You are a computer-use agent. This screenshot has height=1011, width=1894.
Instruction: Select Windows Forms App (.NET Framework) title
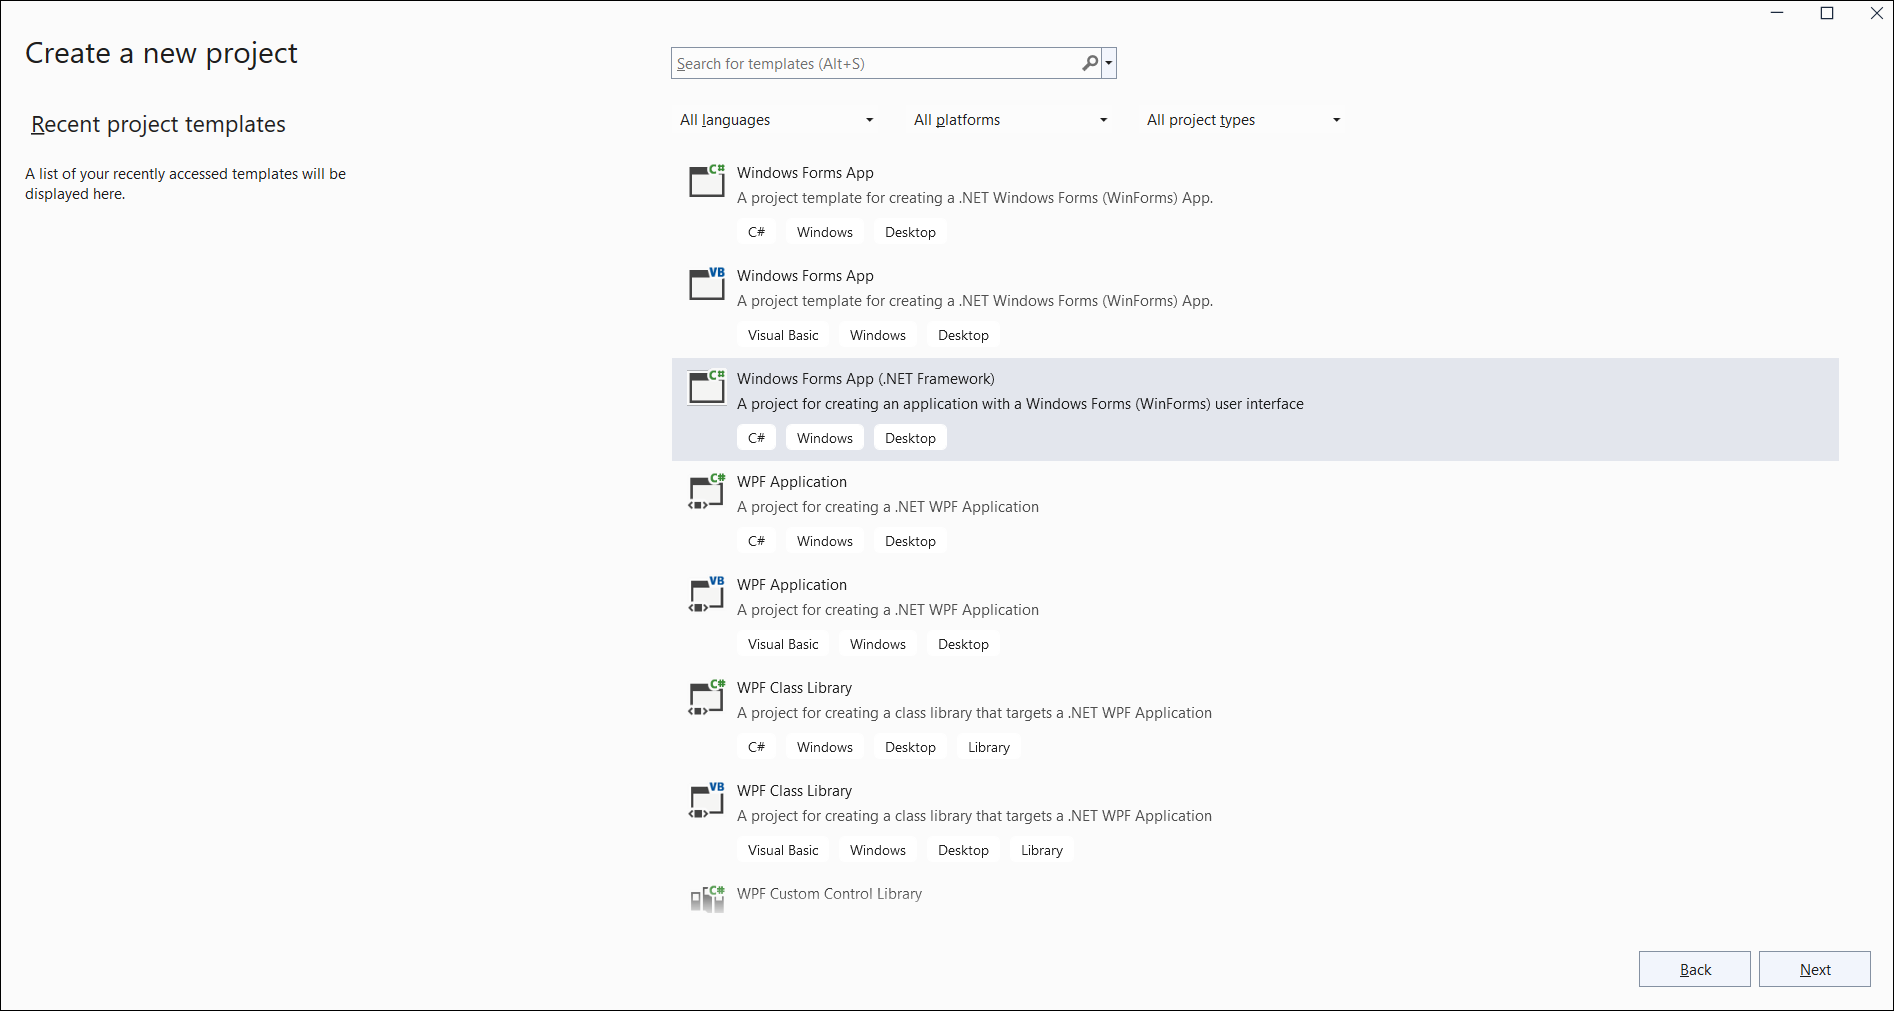point(865,379)
